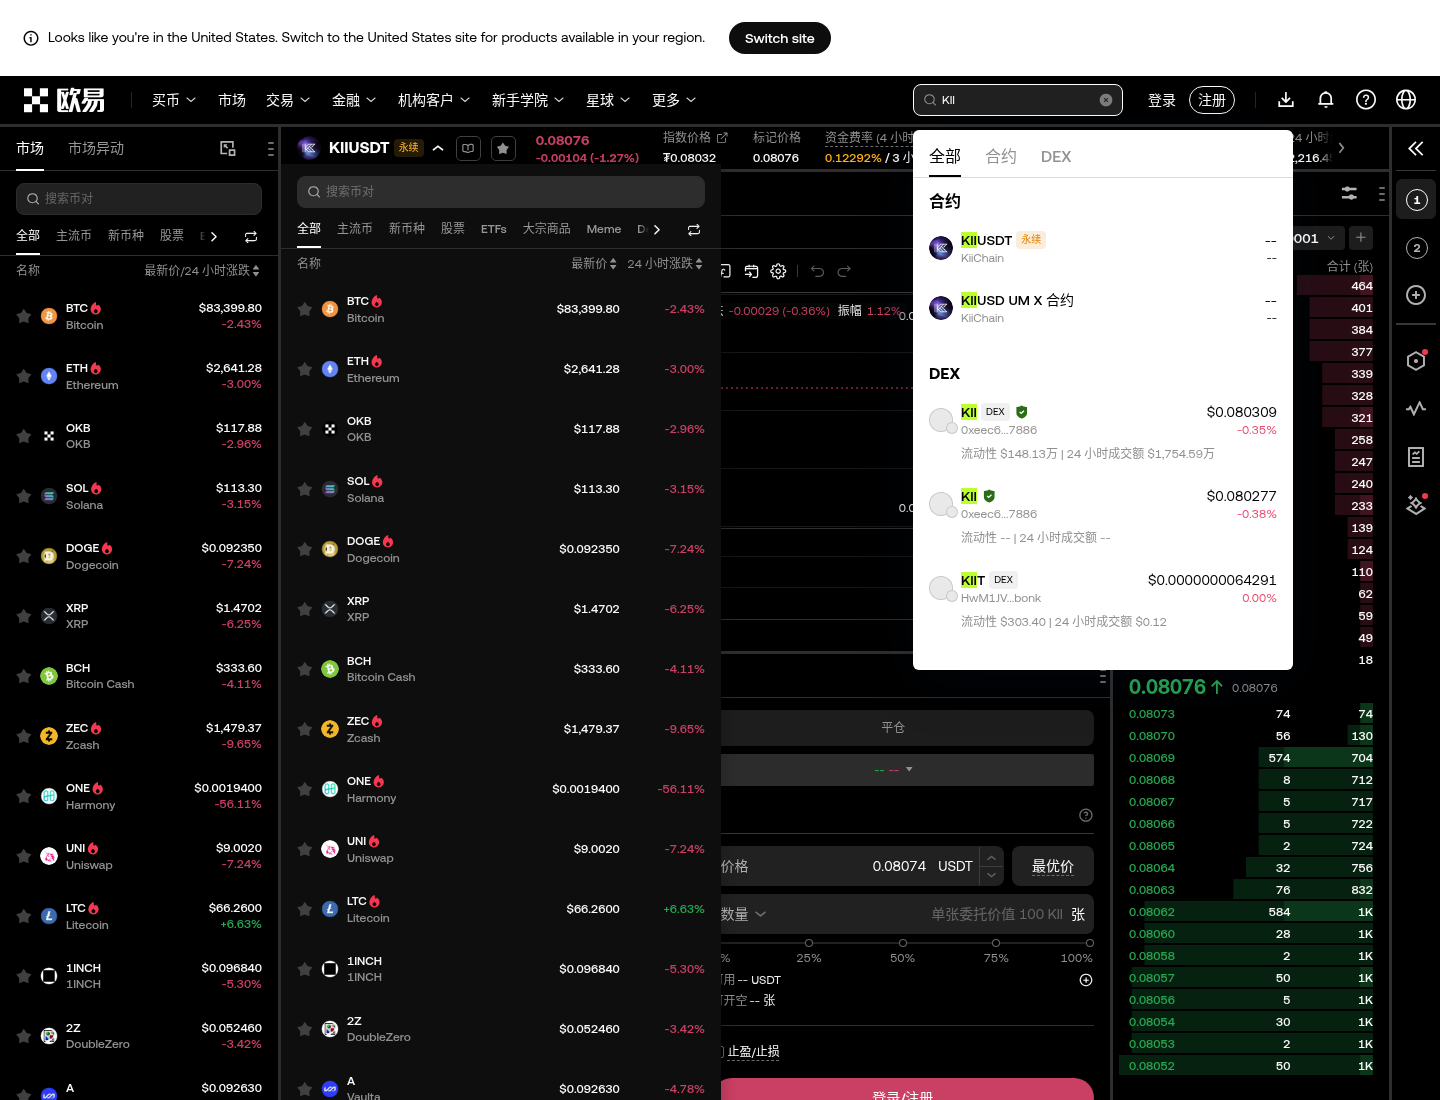Open the help question mark icon

pyautogui.click(x=1366, y=100)
